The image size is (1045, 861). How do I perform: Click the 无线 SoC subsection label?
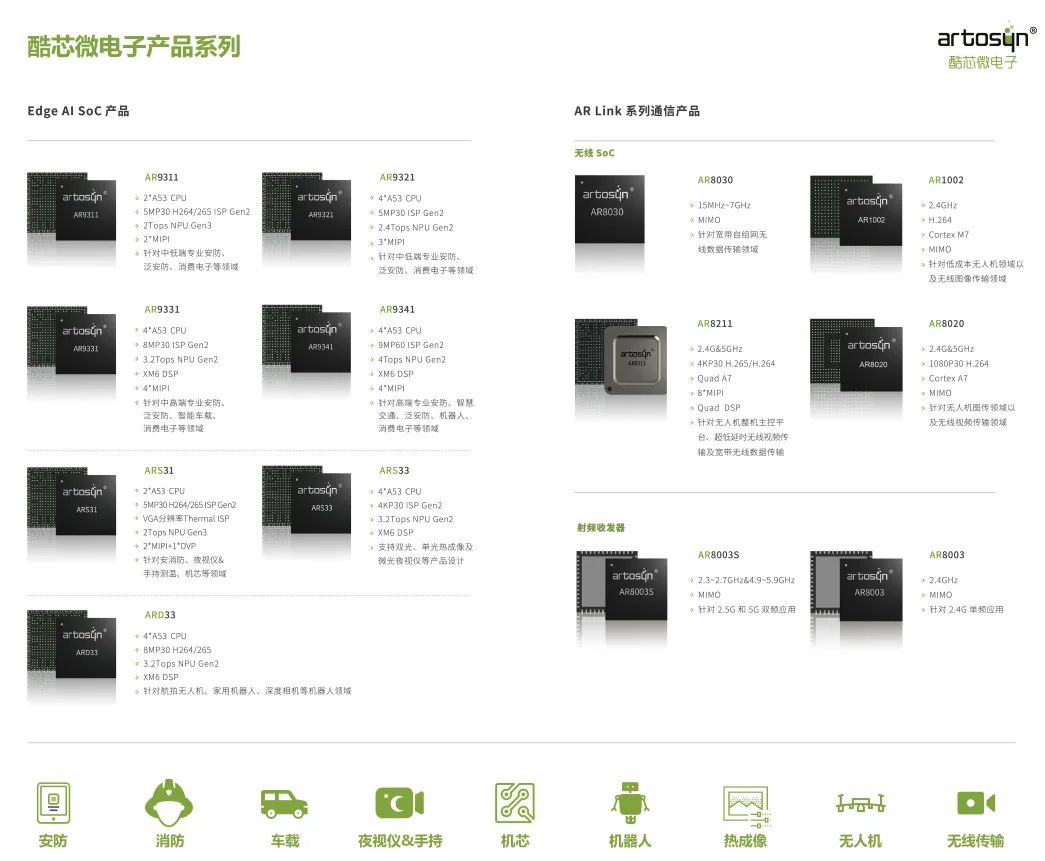(594, 153)
